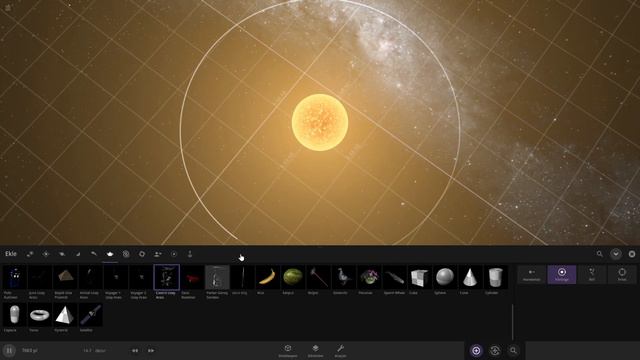The image size is (640, 360).
Task: Slow down the simulation speed
Action: pos(135,351)
